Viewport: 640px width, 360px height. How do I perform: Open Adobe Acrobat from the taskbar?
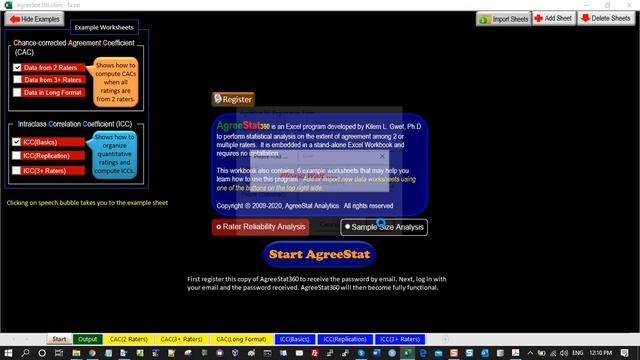click(516, 353)
